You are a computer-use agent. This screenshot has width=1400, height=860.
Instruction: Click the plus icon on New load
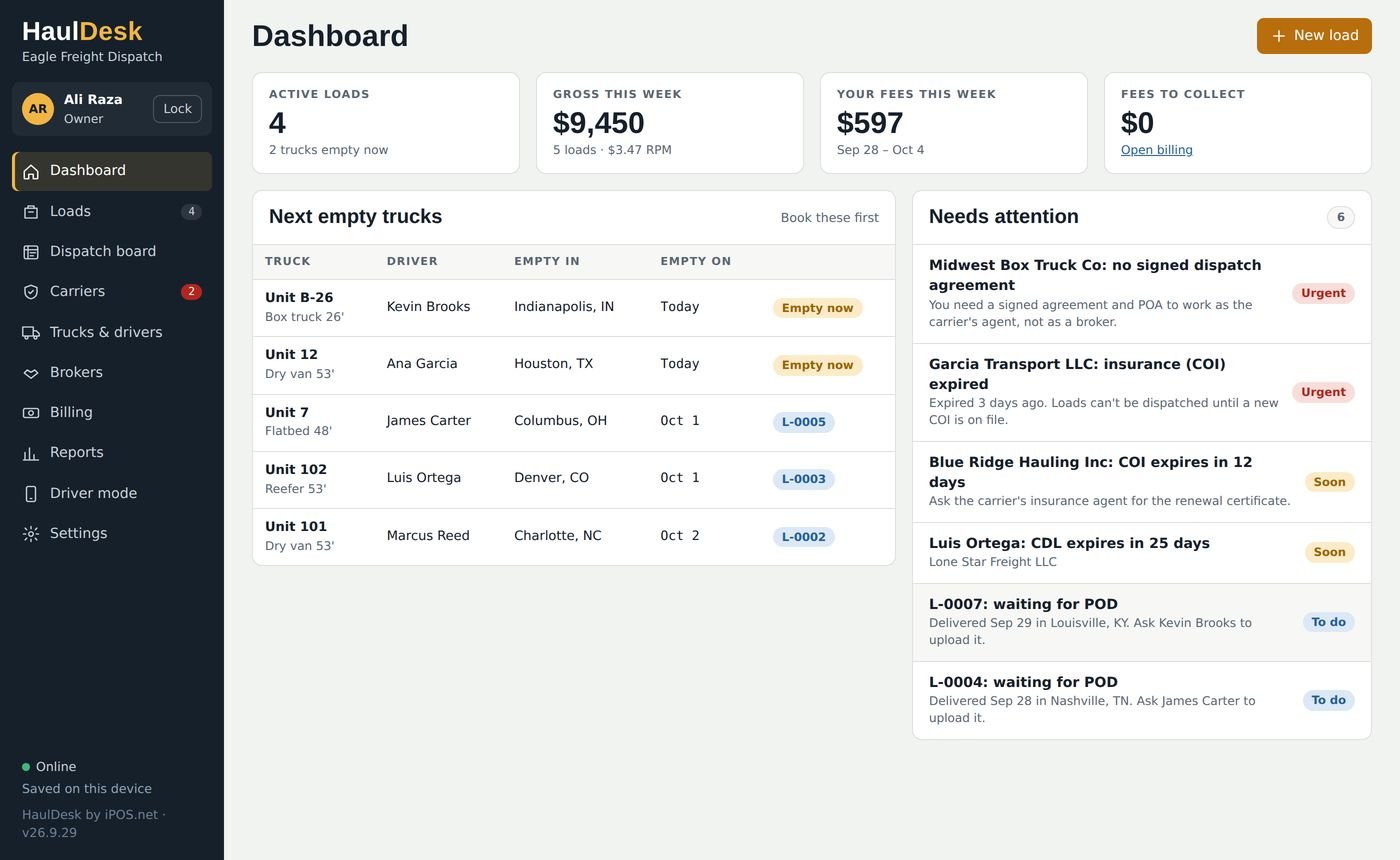[1278, 36]
